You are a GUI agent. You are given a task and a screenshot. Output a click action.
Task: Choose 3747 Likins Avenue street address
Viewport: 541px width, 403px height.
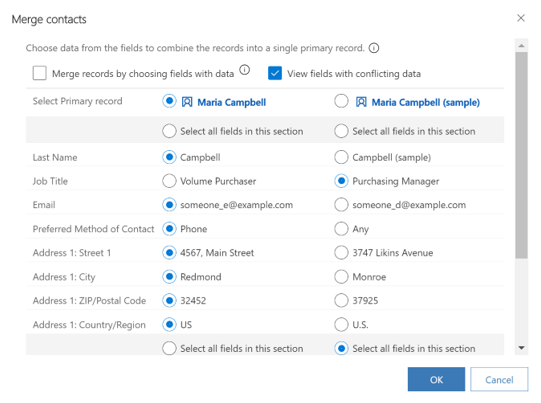pyautogui.click(x=341, y=253)
